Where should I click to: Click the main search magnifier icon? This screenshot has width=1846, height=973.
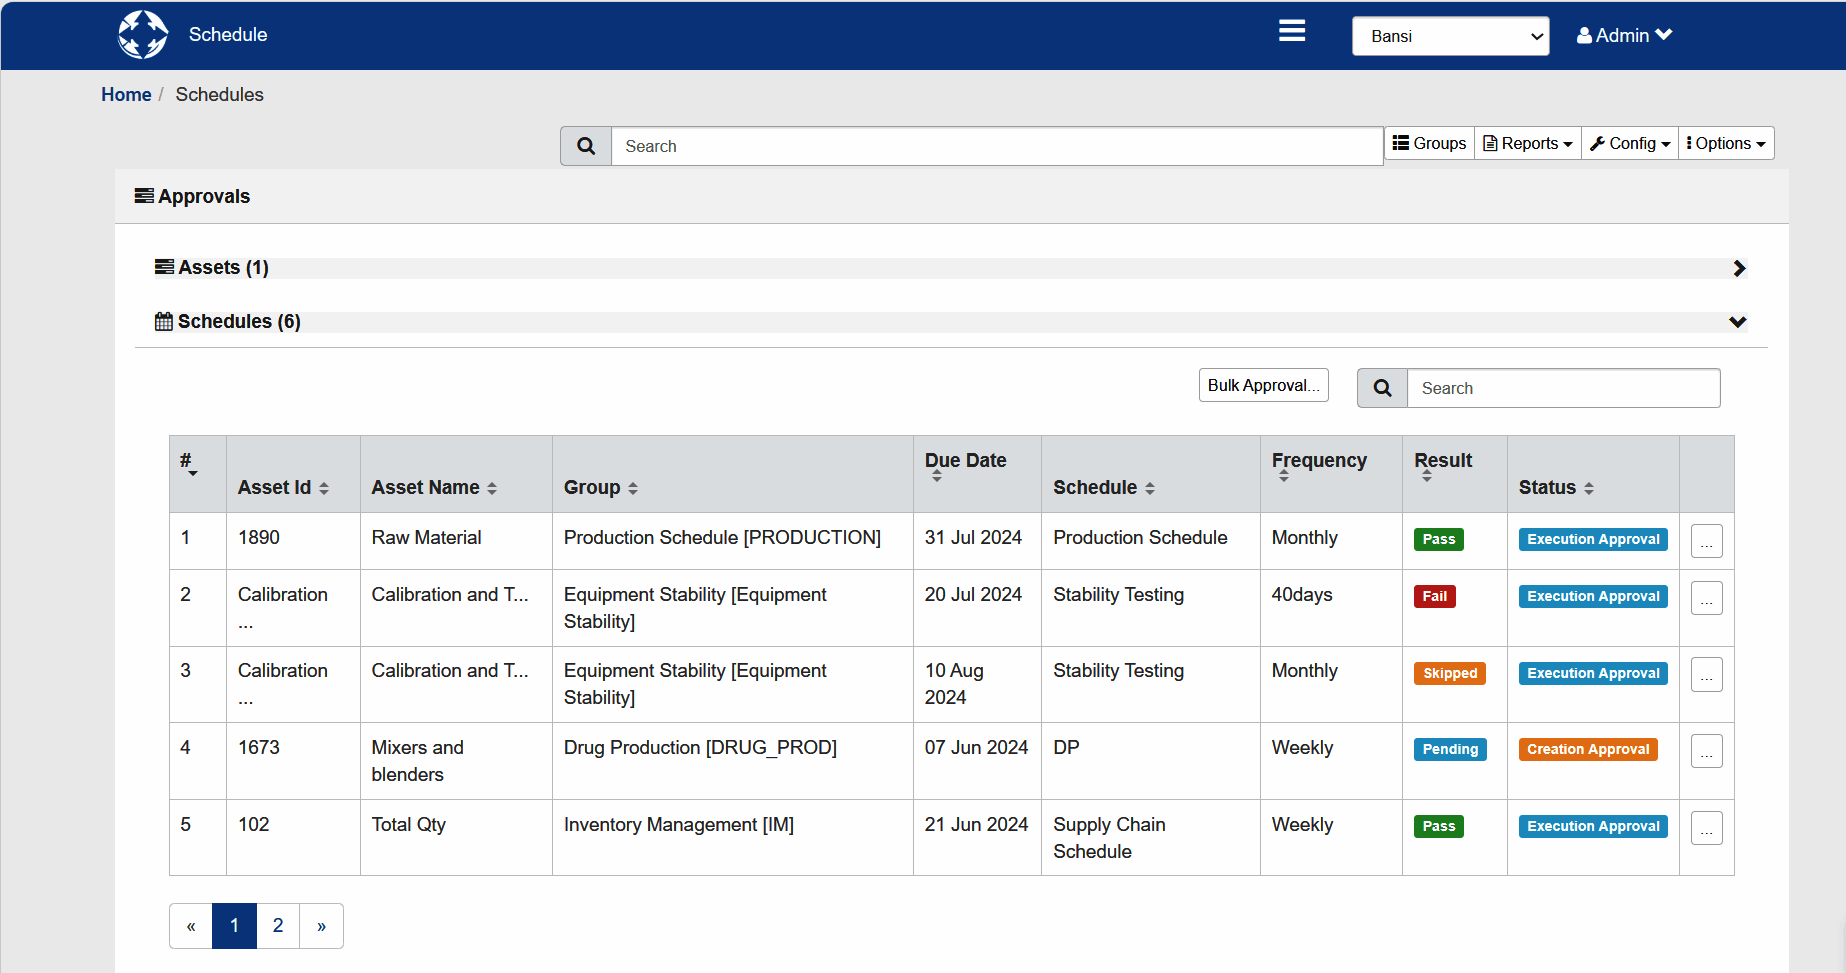tap(586, 146)
